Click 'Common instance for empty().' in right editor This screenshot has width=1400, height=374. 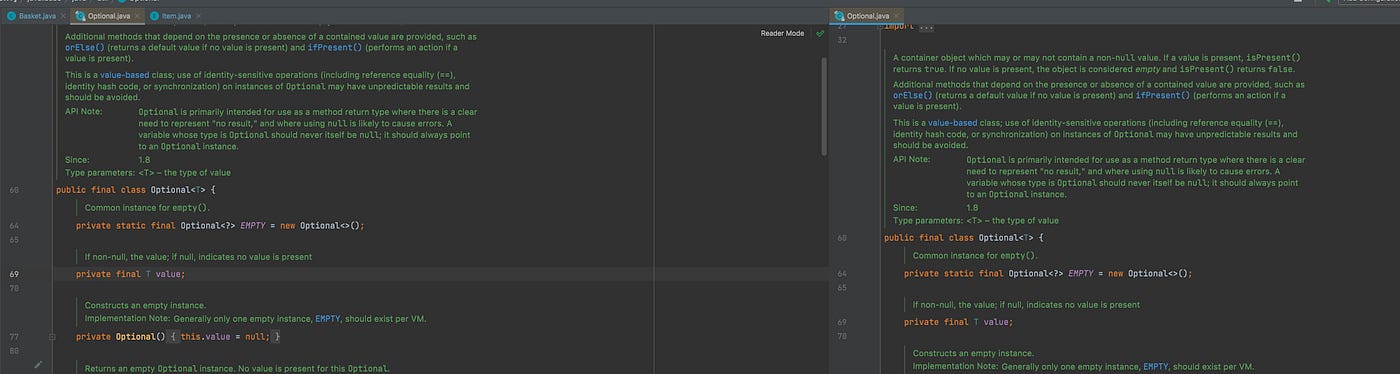975,255
